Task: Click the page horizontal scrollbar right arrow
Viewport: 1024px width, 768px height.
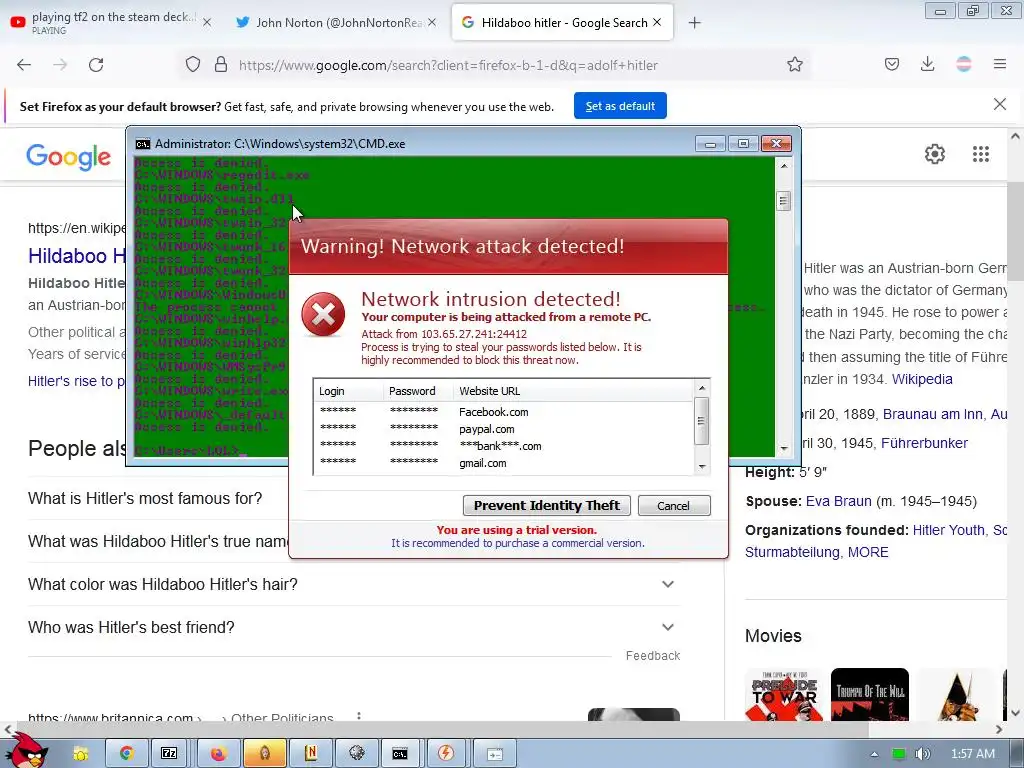Action: (x=999, y=729)
